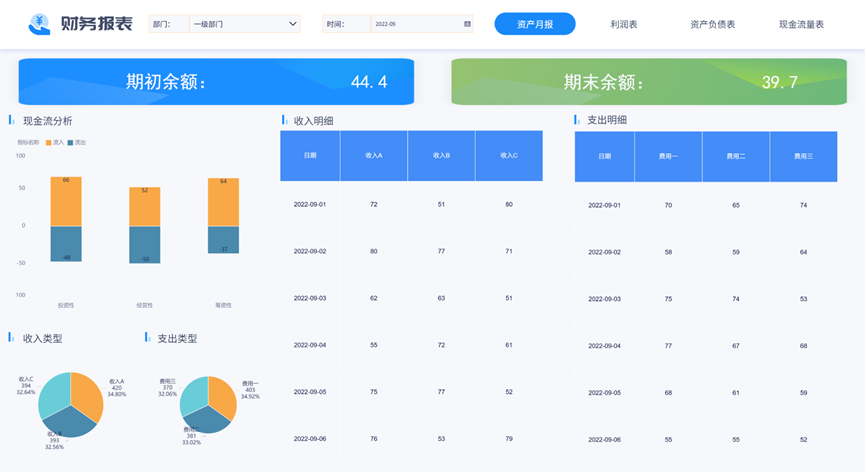Click 费用一 value 70 for 2022-09-01

point(669,205)
